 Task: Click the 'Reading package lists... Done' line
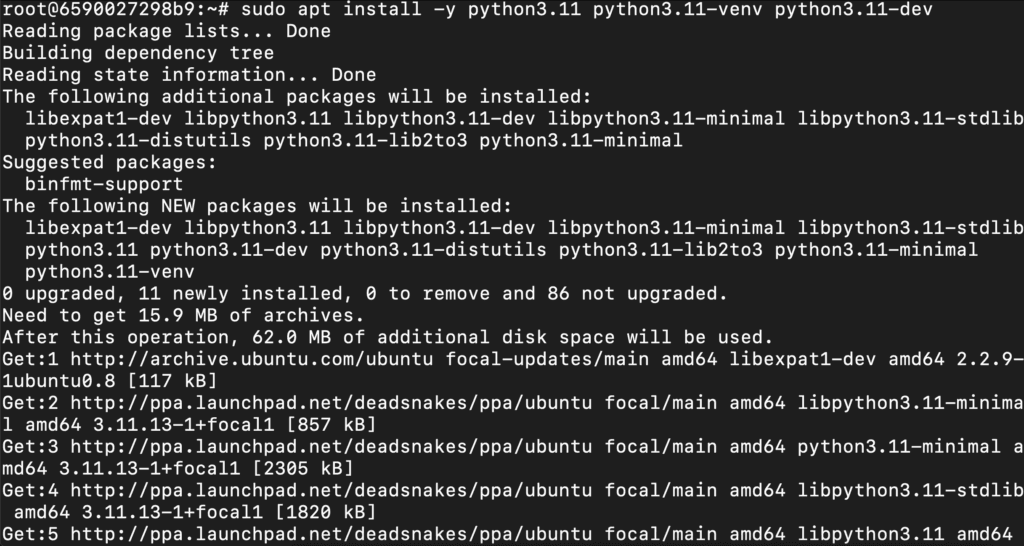click(166, 31)
